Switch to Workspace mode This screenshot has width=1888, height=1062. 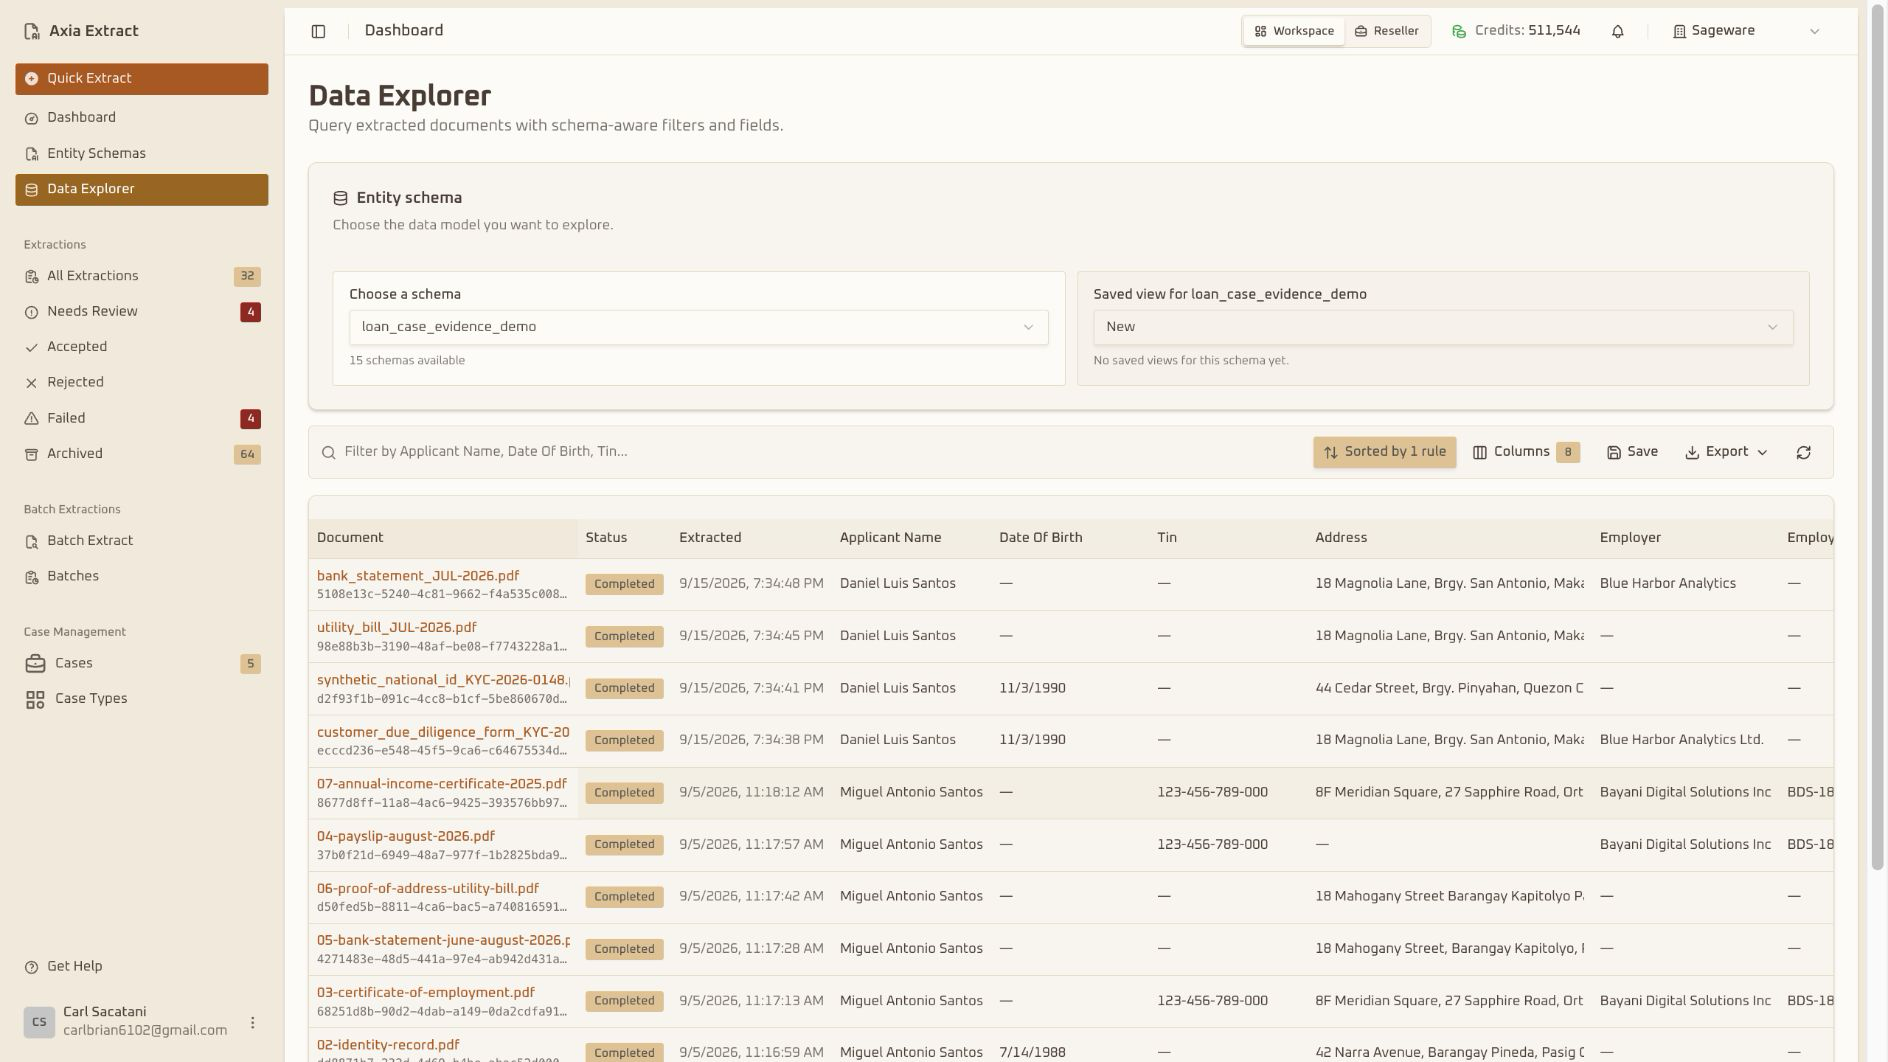click(1294, 31)
